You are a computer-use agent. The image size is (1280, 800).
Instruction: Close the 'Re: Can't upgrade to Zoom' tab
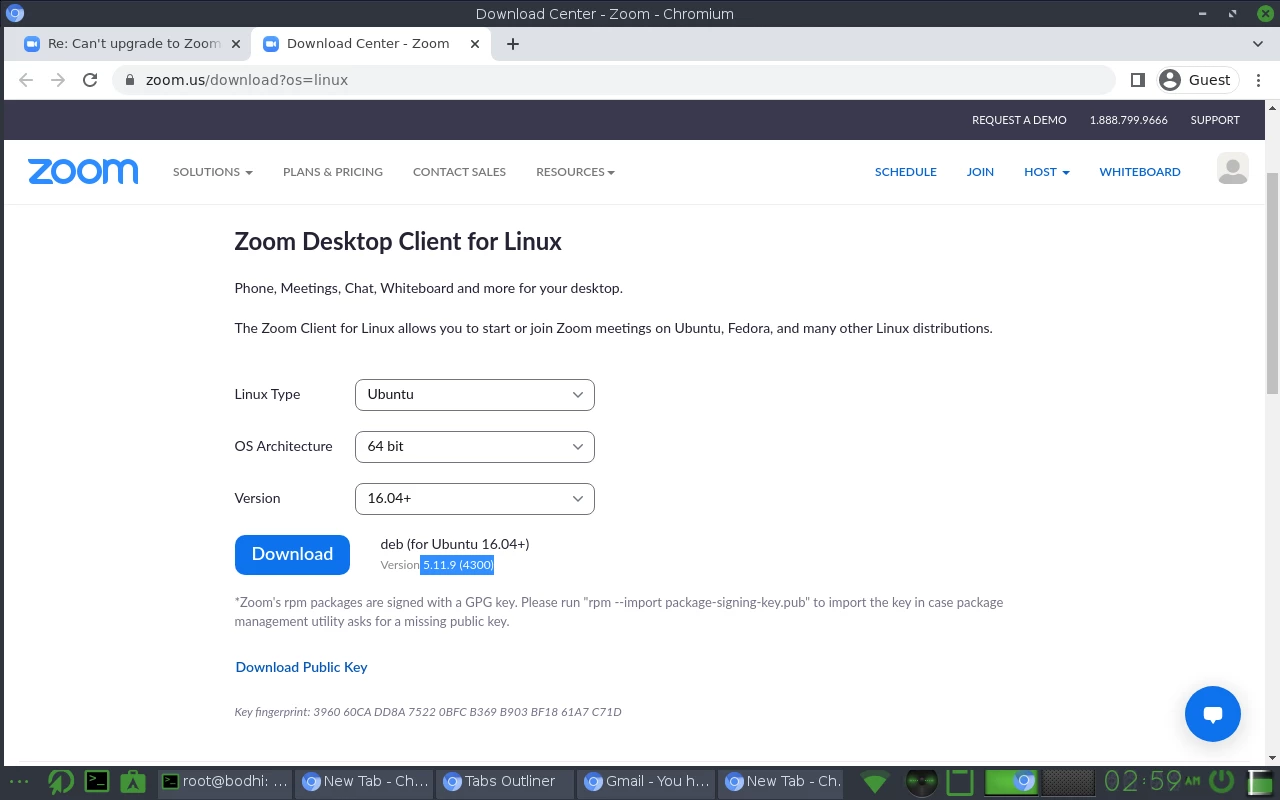coord(236,44)
